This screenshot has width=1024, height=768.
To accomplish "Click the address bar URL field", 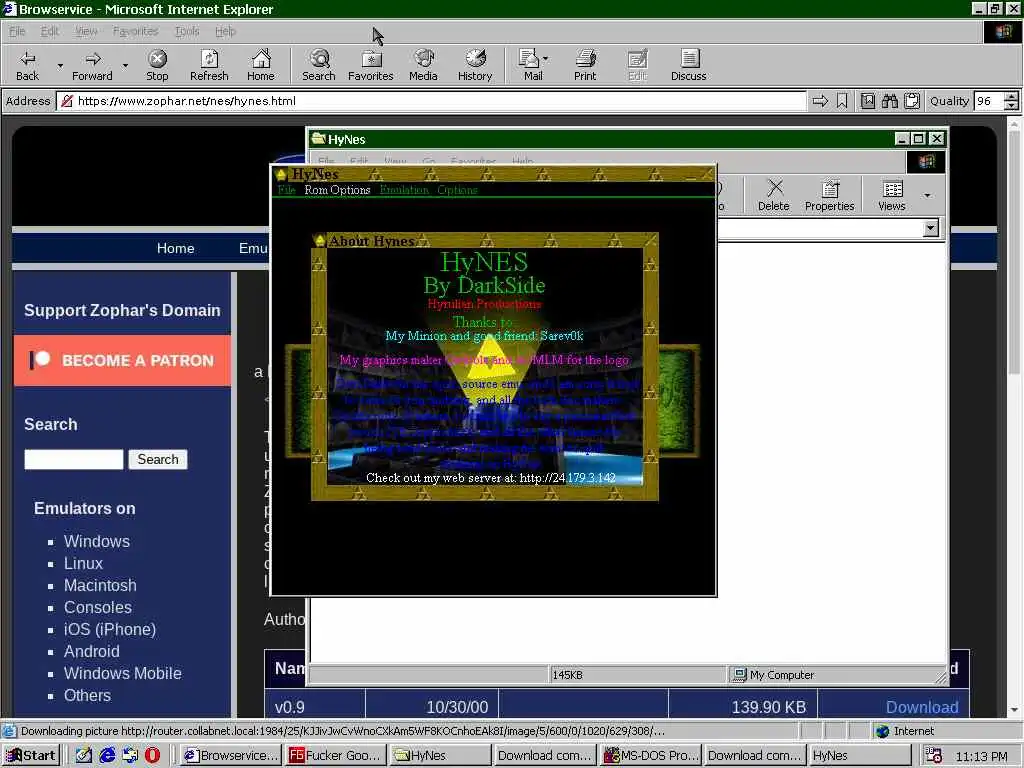I will pyautogui.click(x=431, y=101).
